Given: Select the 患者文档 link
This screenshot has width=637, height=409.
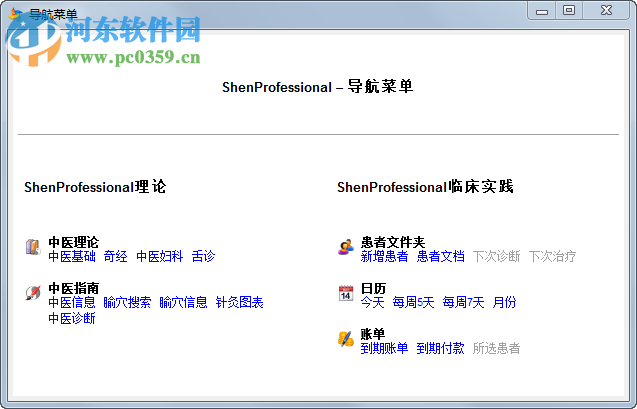Looking at the screenshot, I should click(x=440, y=256).
